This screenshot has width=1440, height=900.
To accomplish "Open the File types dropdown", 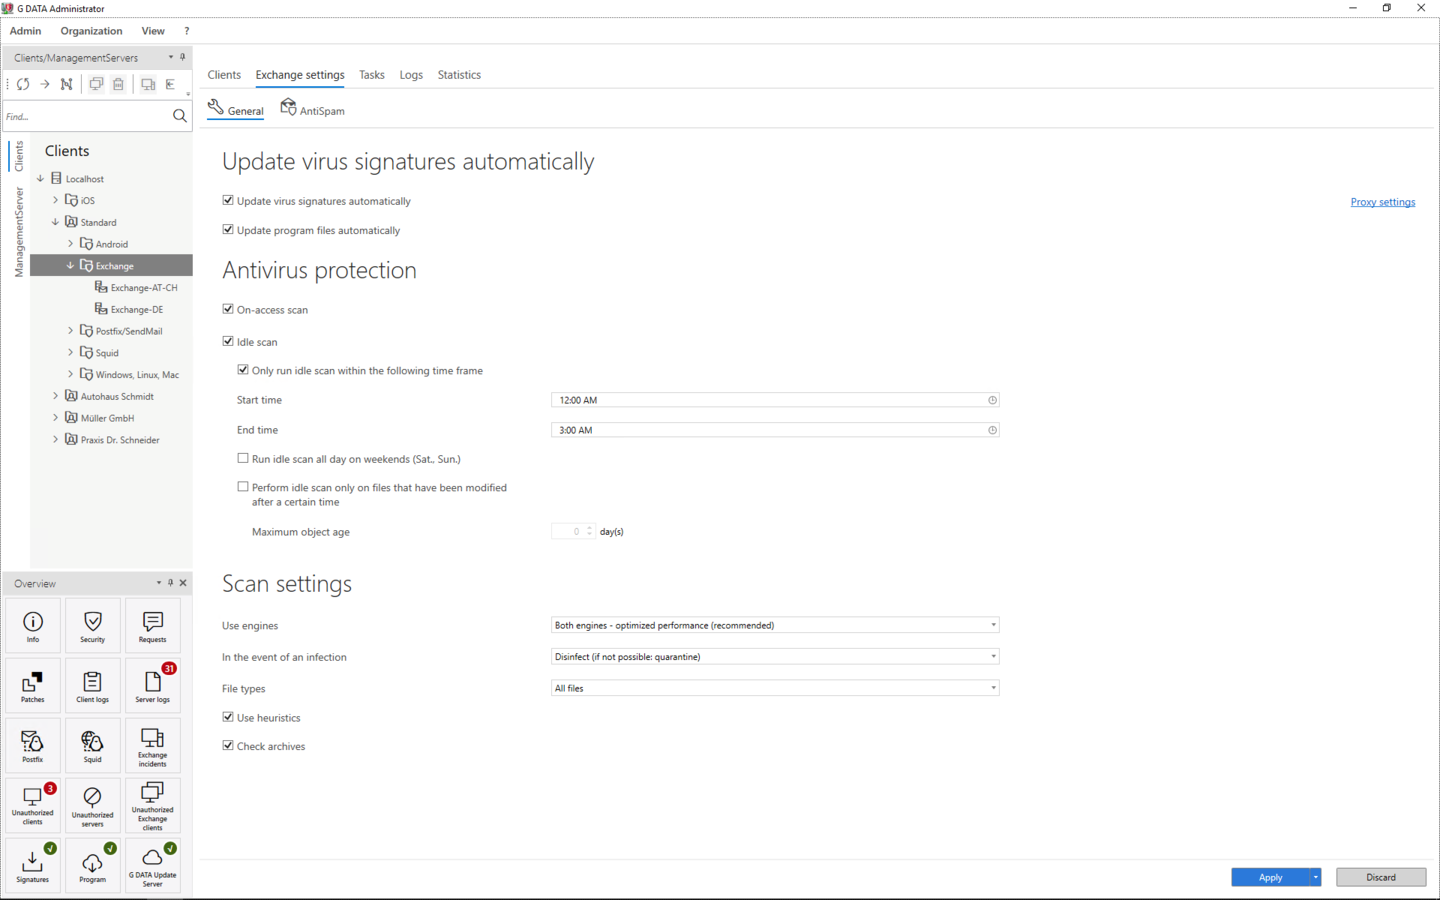I will (774, 688).
